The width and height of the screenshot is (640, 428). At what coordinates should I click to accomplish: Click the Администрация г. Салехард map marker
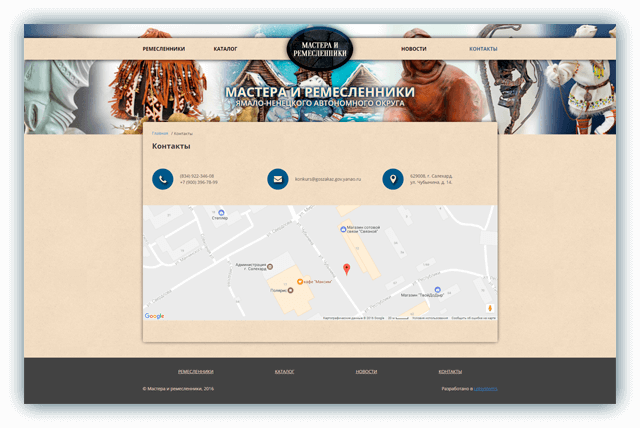270,267
